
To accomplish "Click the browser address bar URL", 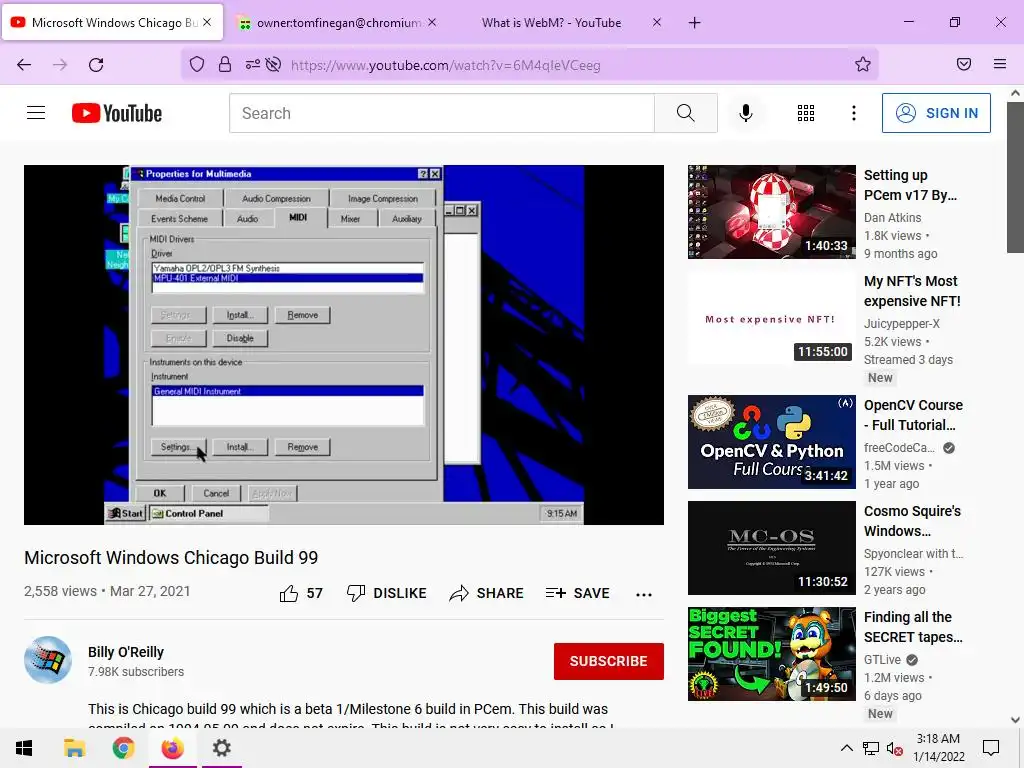I will (445, 65).
